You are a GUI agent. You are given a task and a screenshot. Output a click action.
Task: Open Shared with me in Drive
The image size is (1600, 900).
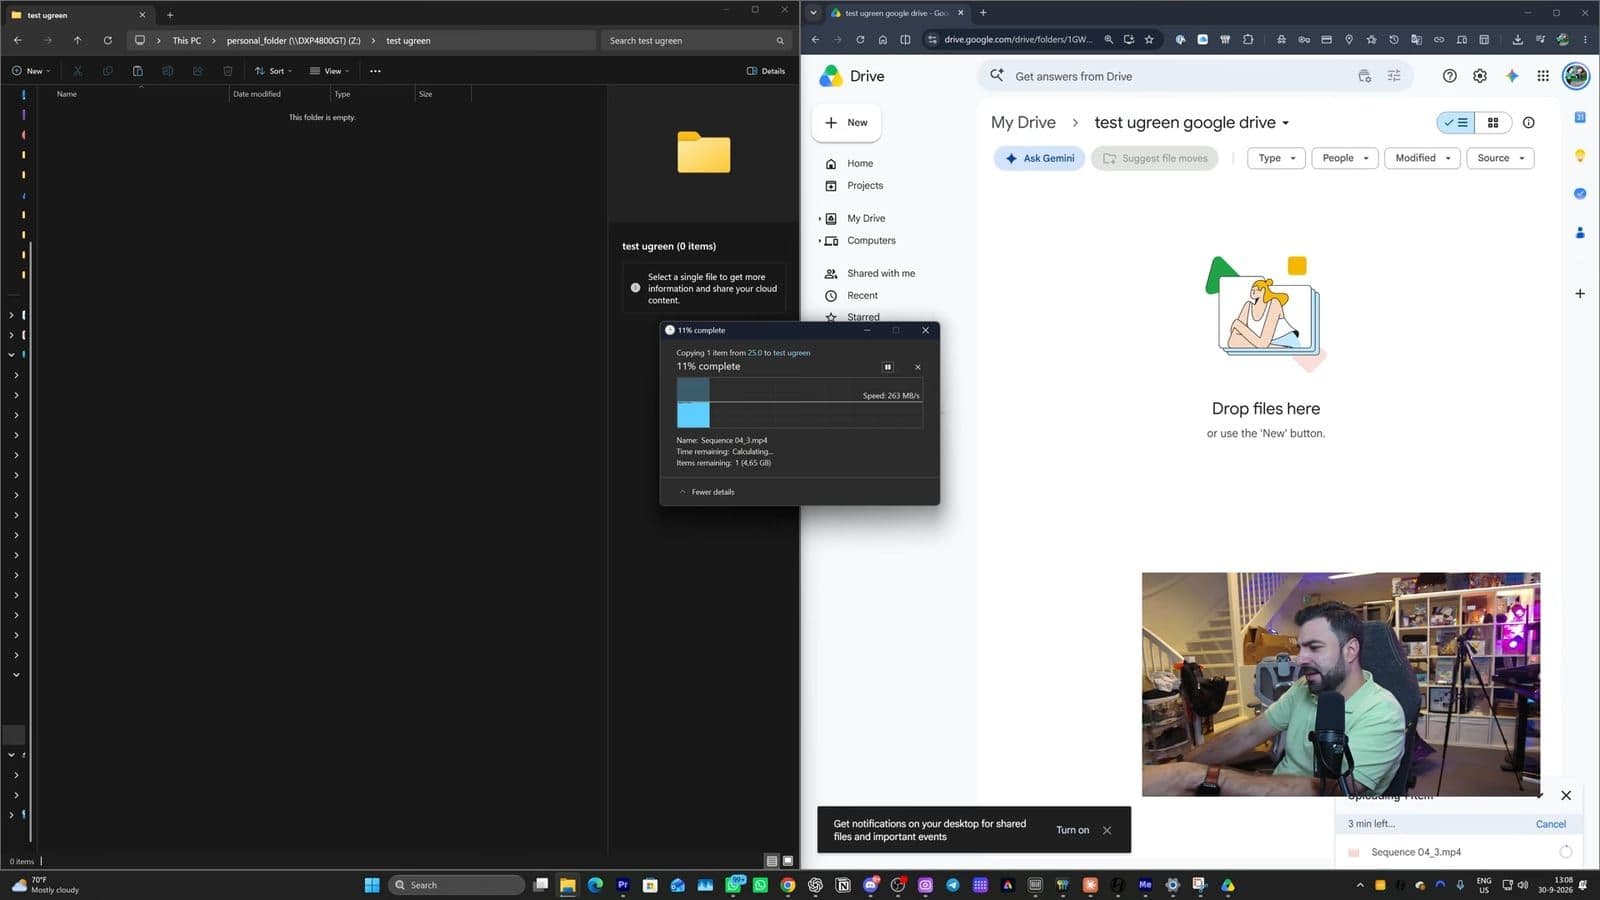point(880,273)
